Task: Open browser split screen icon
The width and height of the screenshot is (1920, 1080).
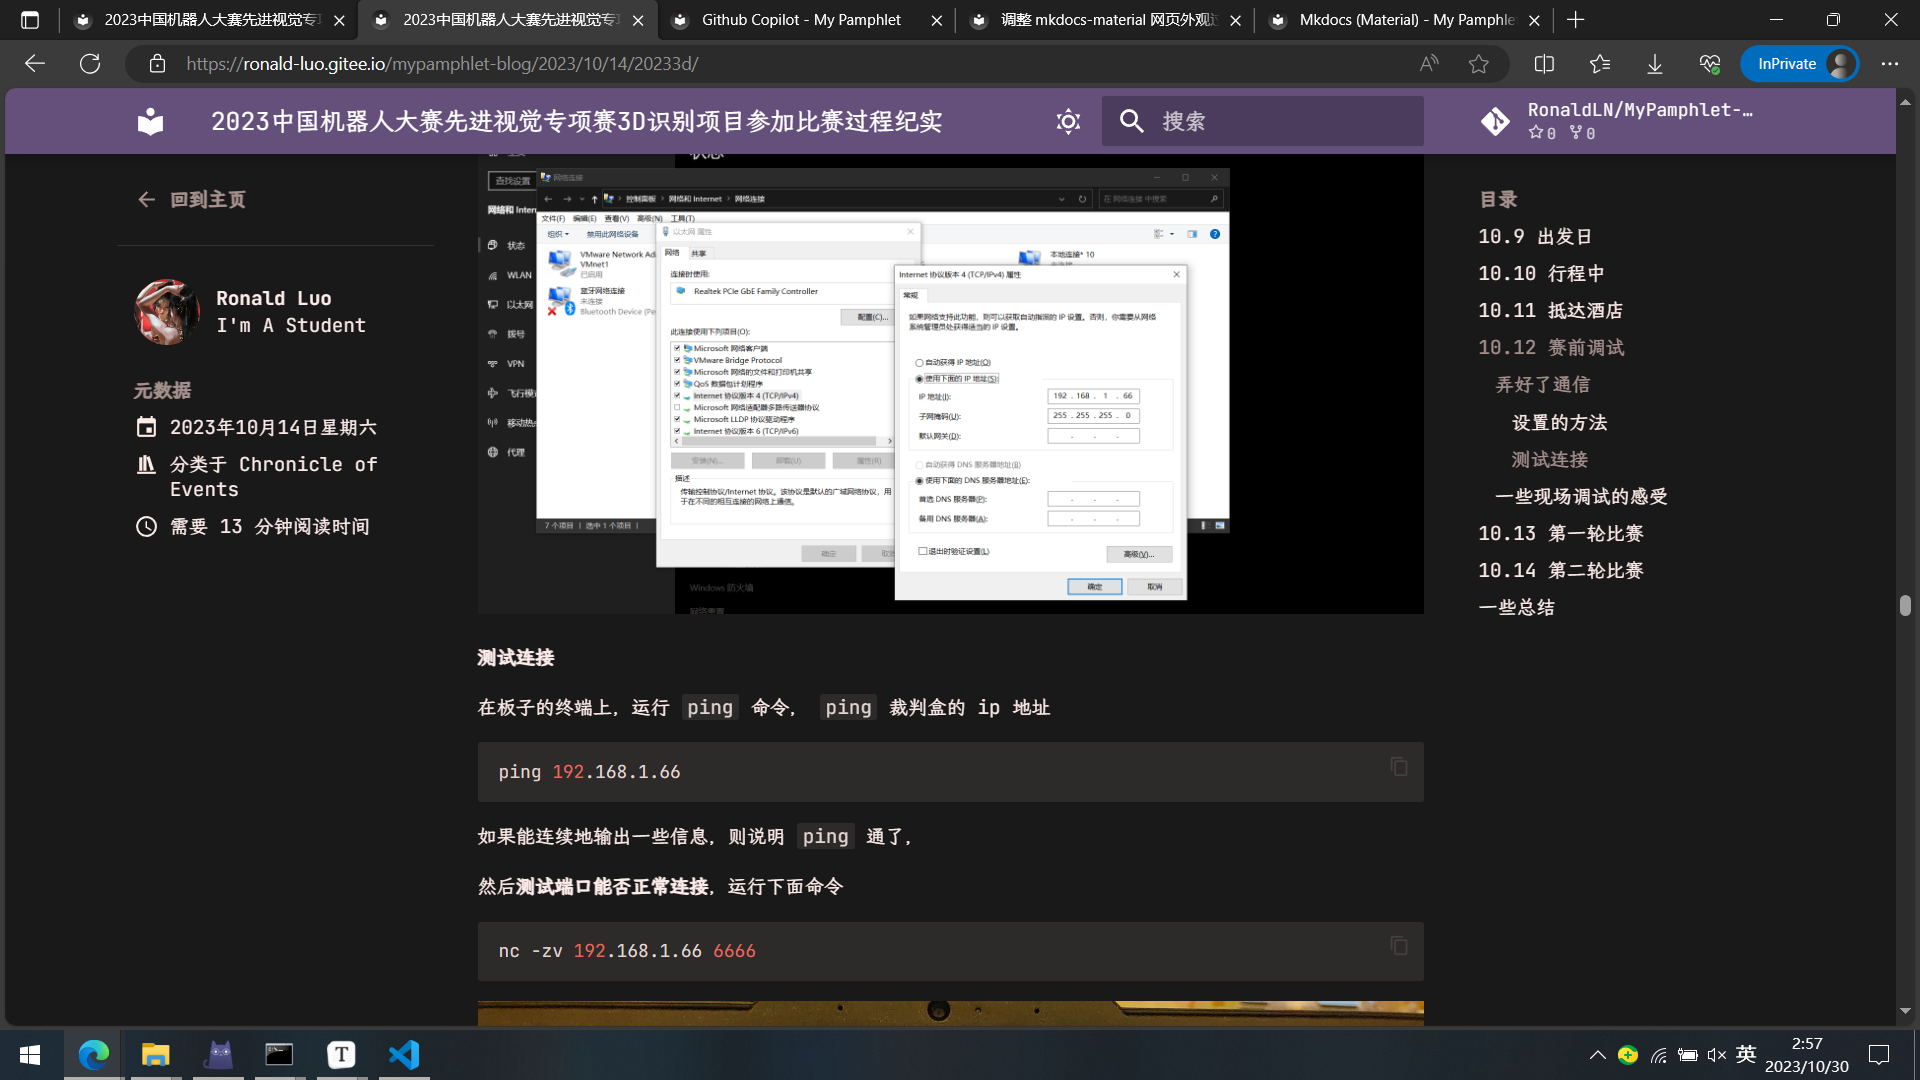Action: 1544,64
